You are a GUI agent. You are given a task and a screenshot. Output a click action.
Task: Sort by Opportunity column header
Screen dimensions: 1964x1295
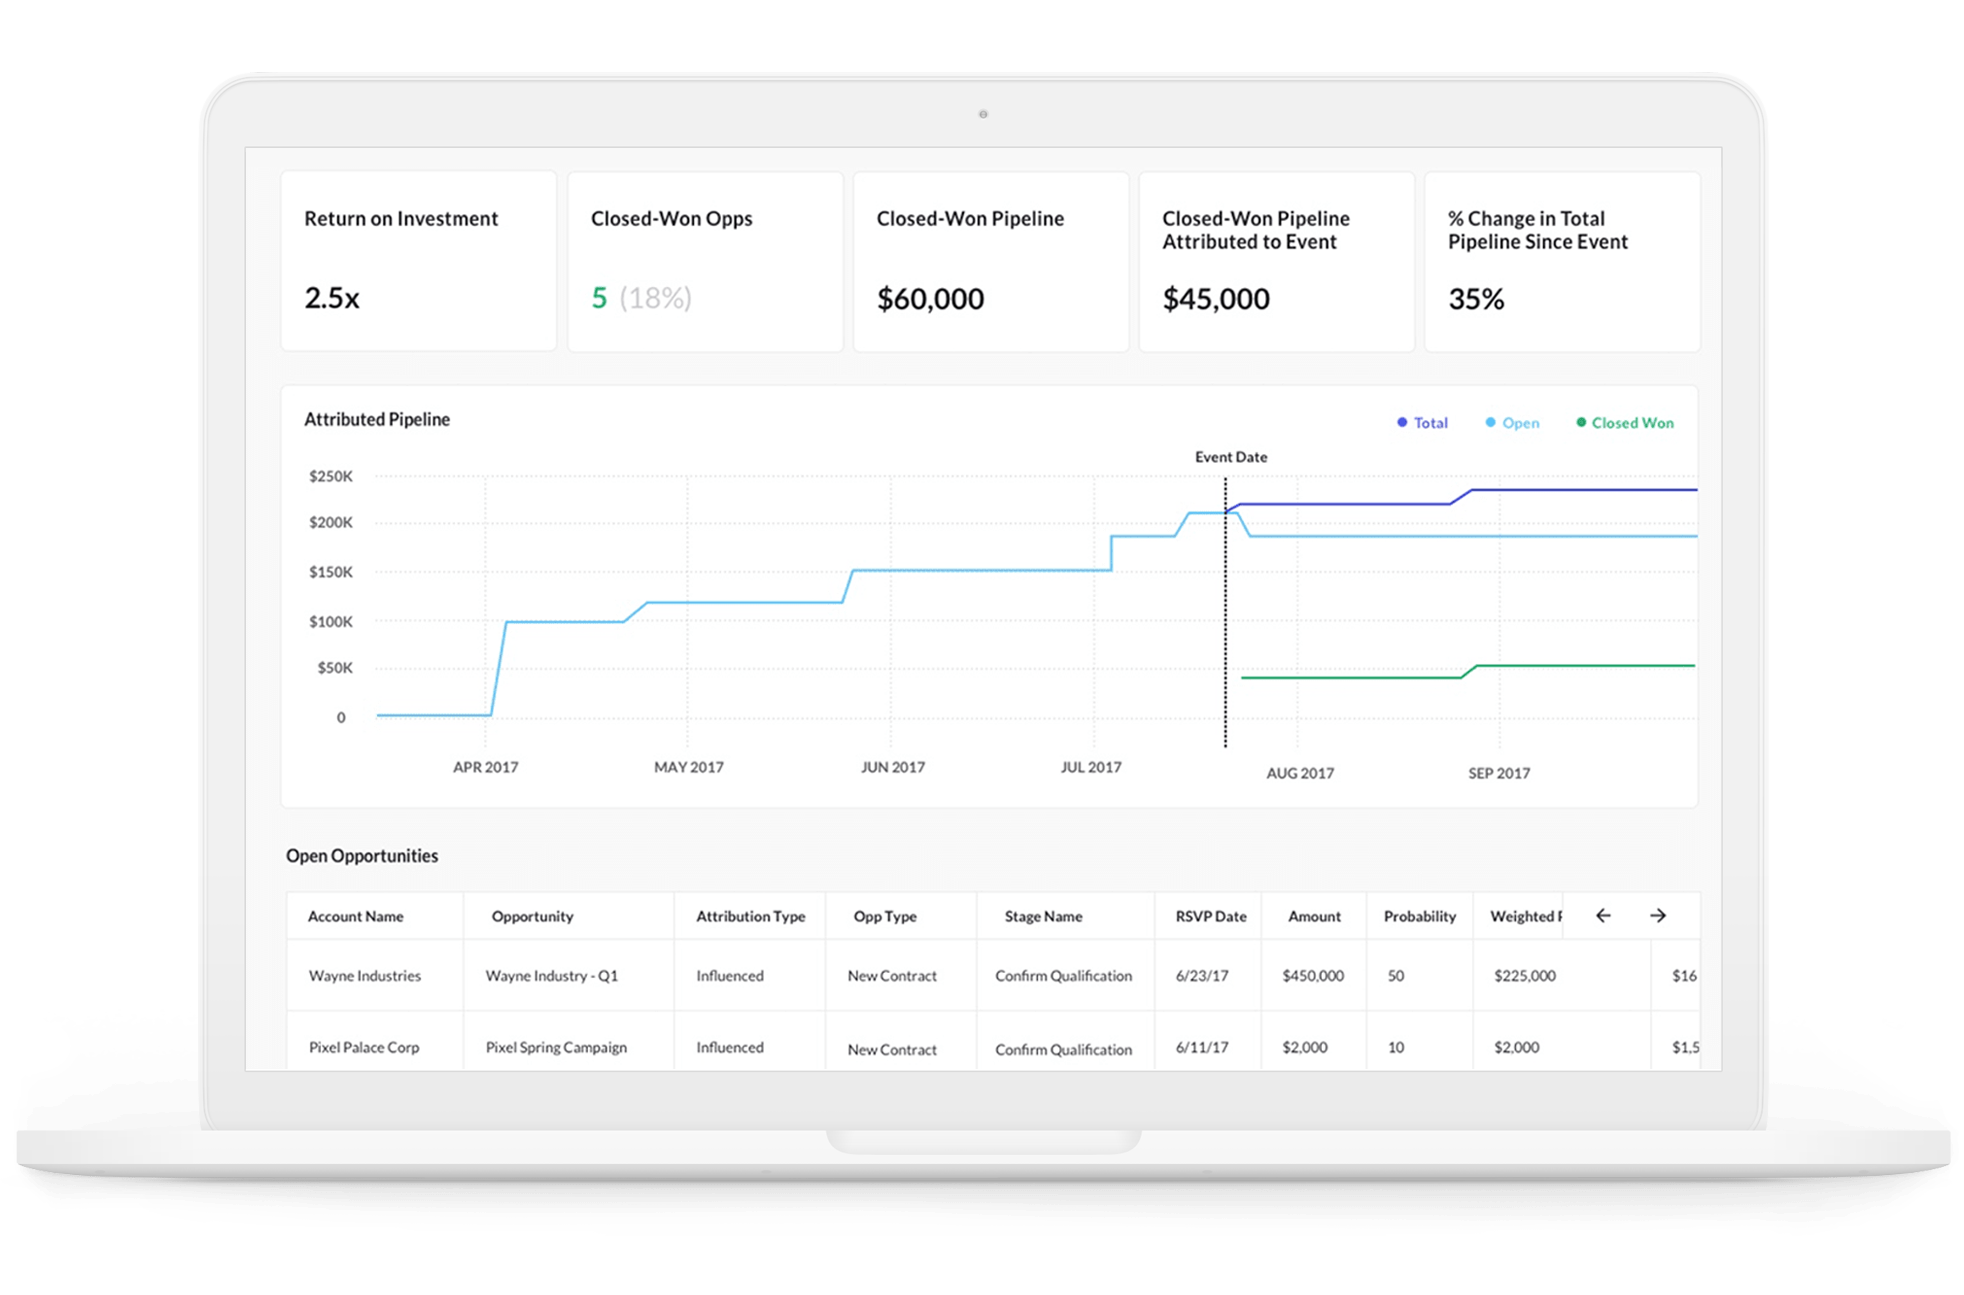tap(532, 916)
